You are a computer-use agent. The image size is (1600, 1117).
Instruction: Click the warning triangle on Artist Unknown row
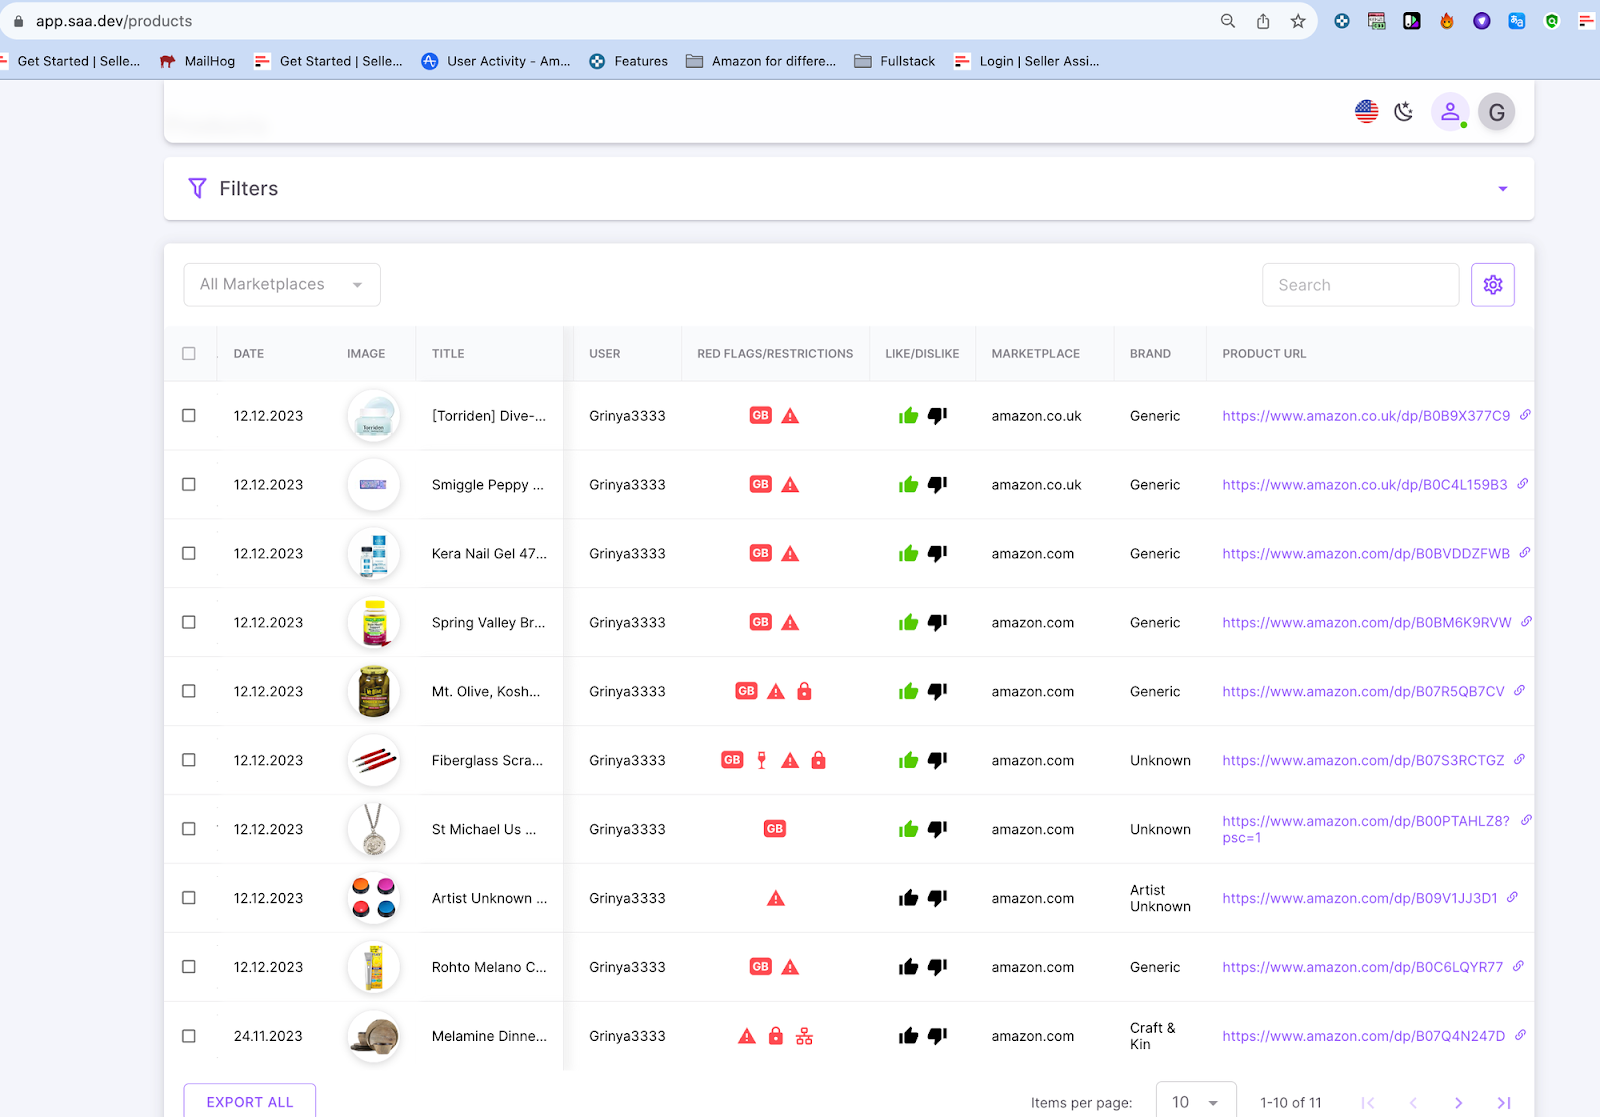click(x=776, y=897)
